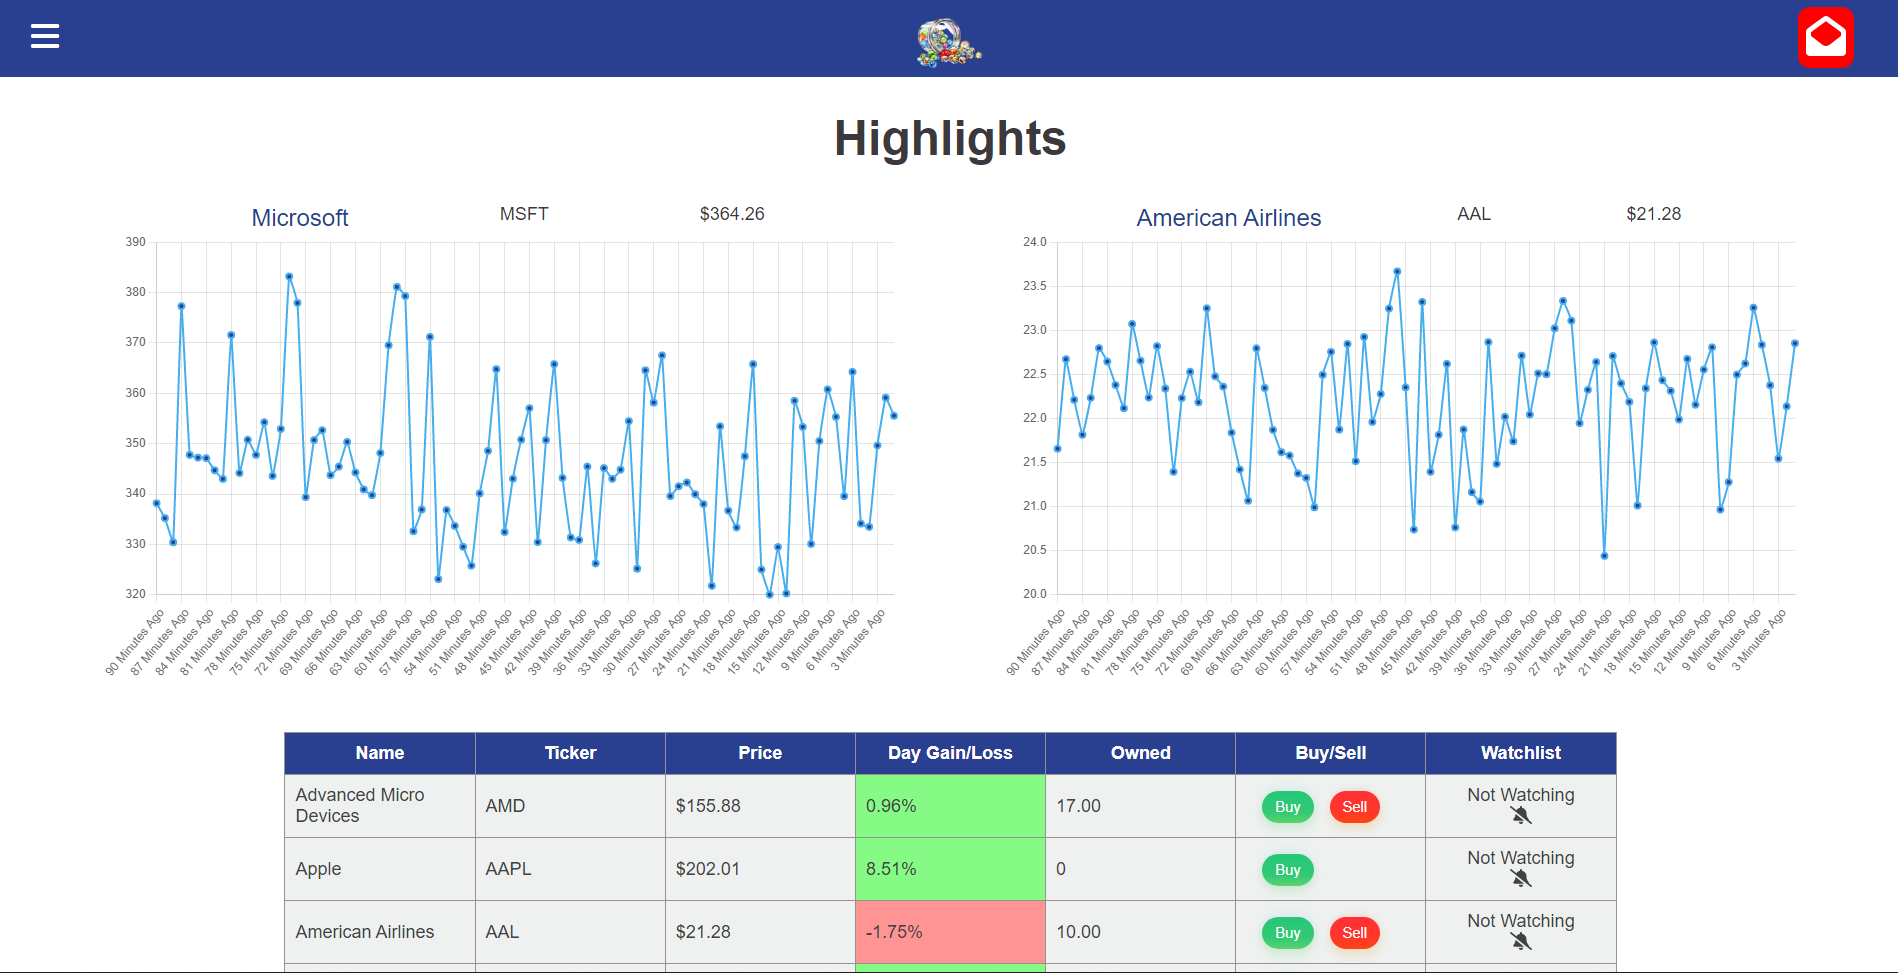Click Apple's red-free 8.51% gain cell
1898x973 pixels.
coord(949,869)
